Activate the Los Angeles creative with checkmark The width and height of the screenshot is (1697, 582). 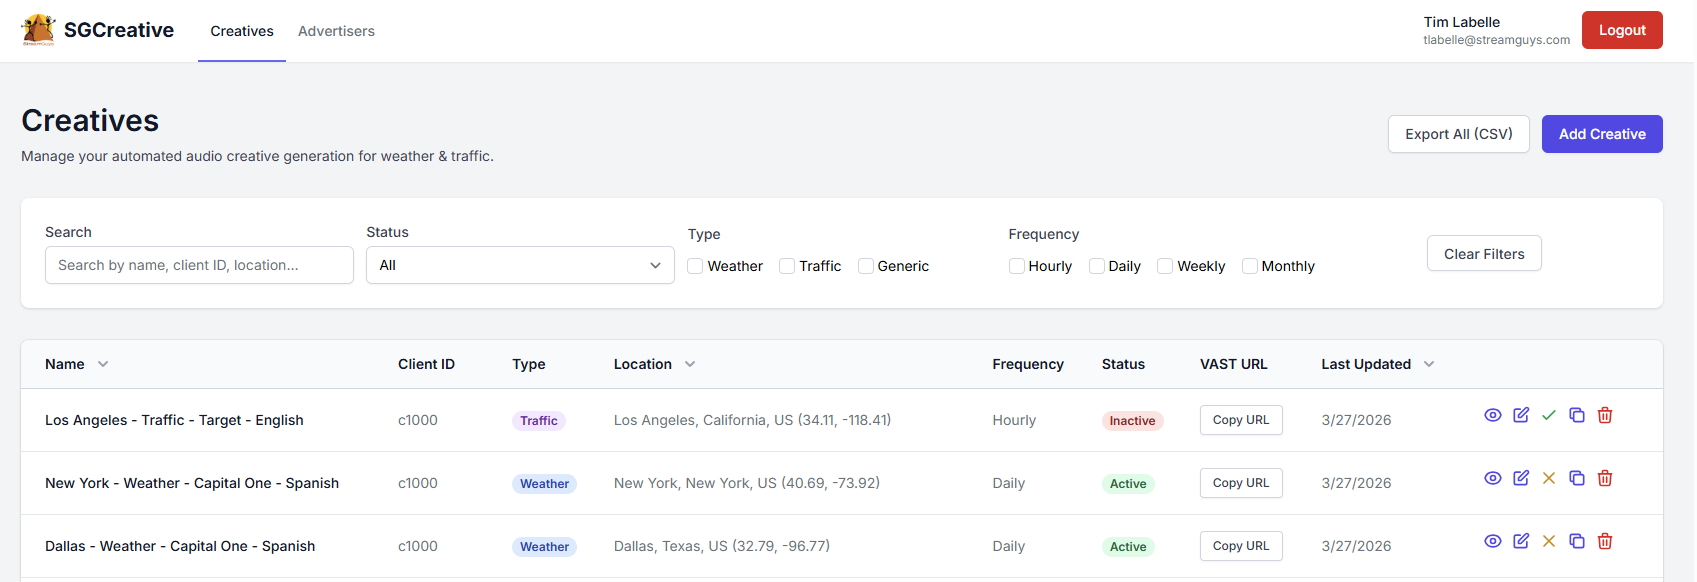coord(1548,415)
